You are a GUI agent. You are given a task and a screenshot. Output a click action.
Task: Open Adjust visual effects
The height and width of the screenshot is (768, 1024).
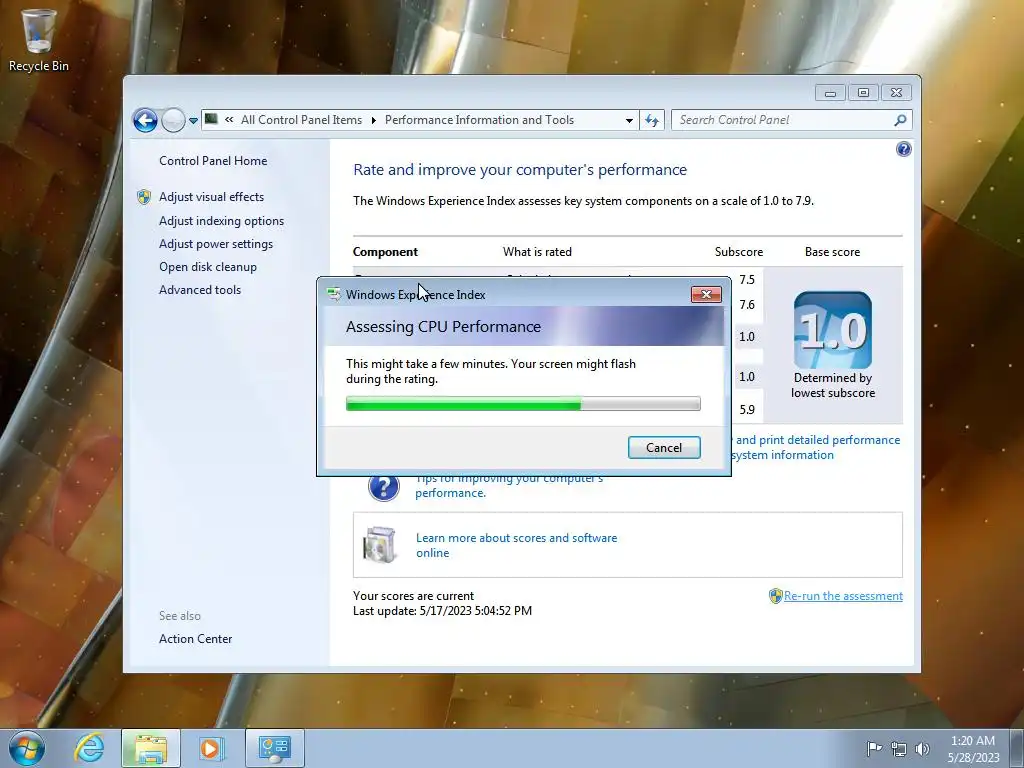pos(211,197)
